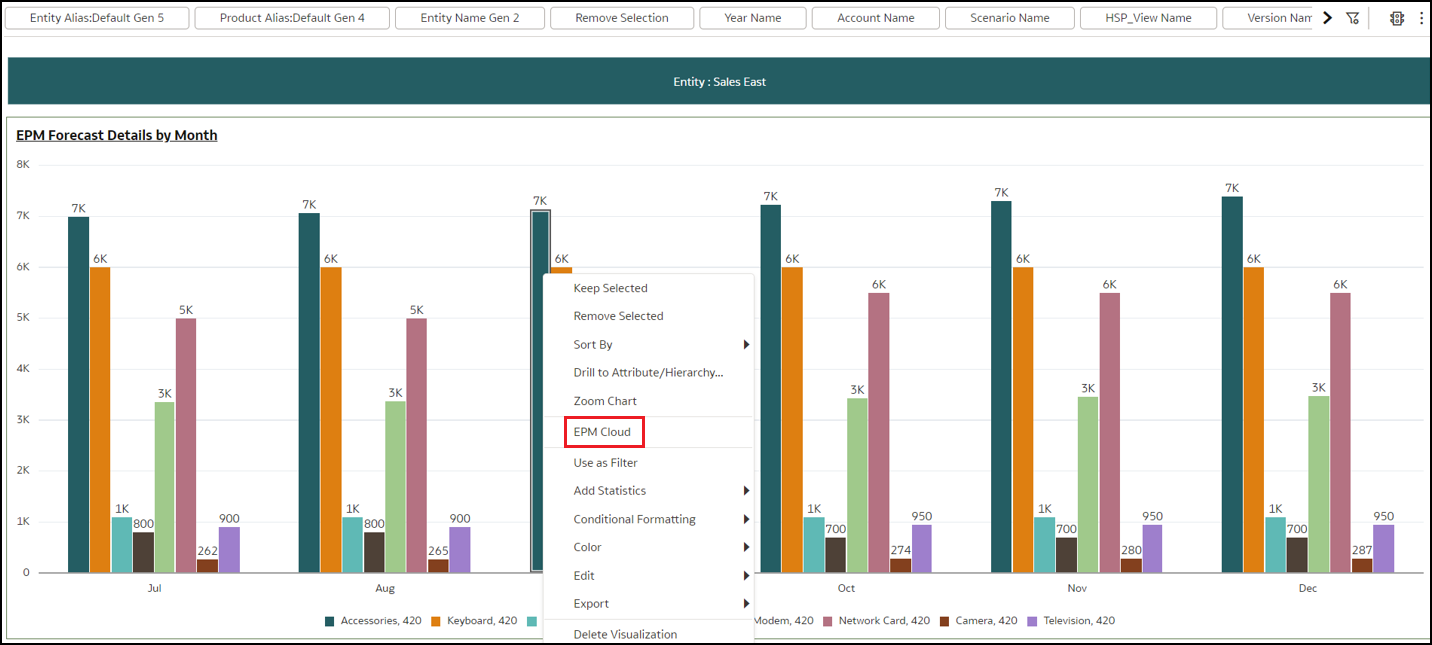The image size is (1432, 645).
Task: Click the traffic-light auto-apply data icon
Action: (1397, 18)
